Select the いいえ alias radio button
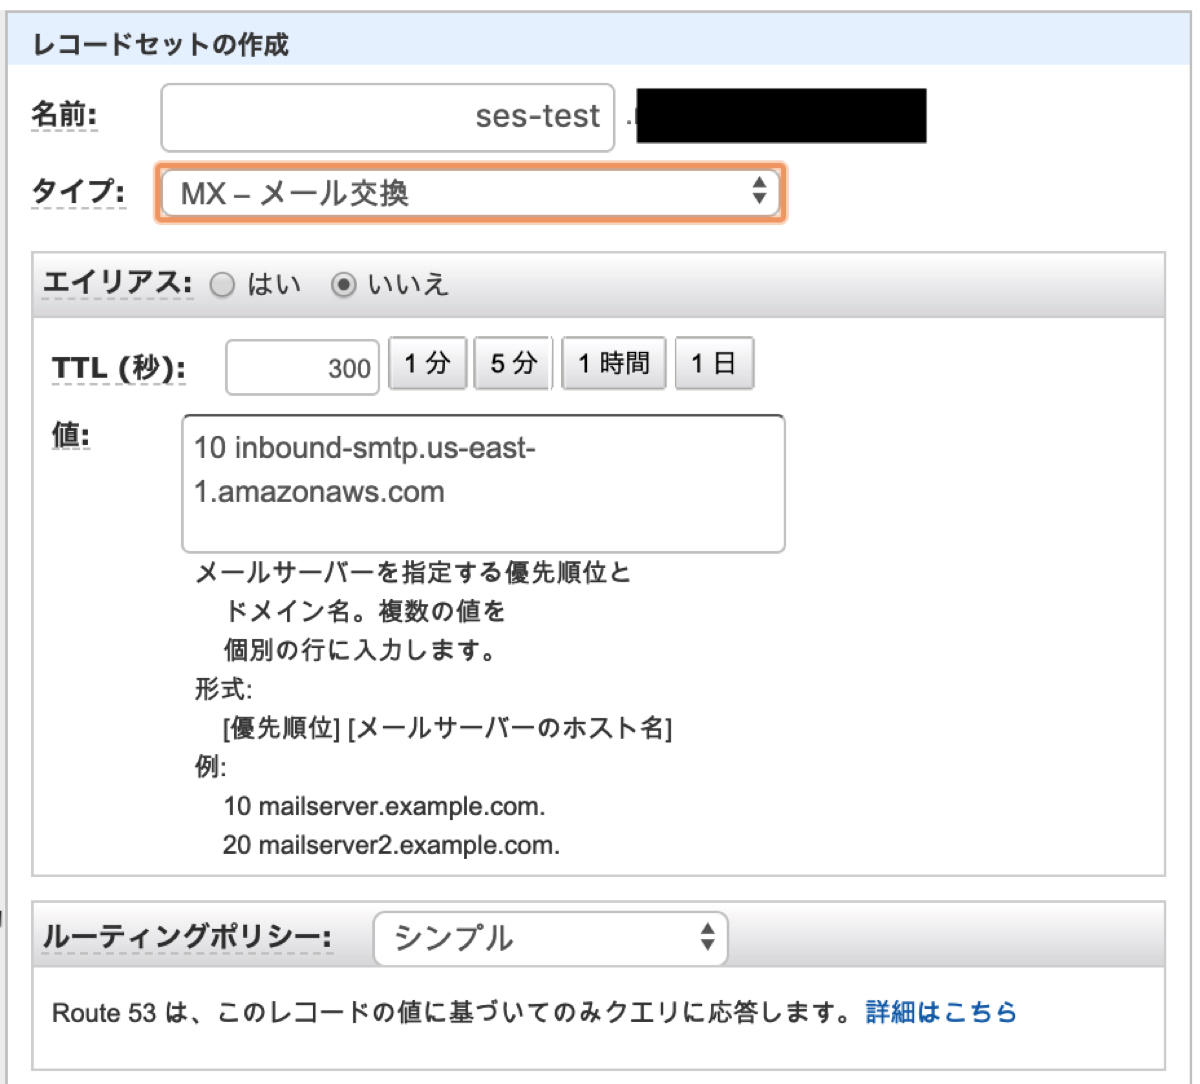 tap(343, 285)
